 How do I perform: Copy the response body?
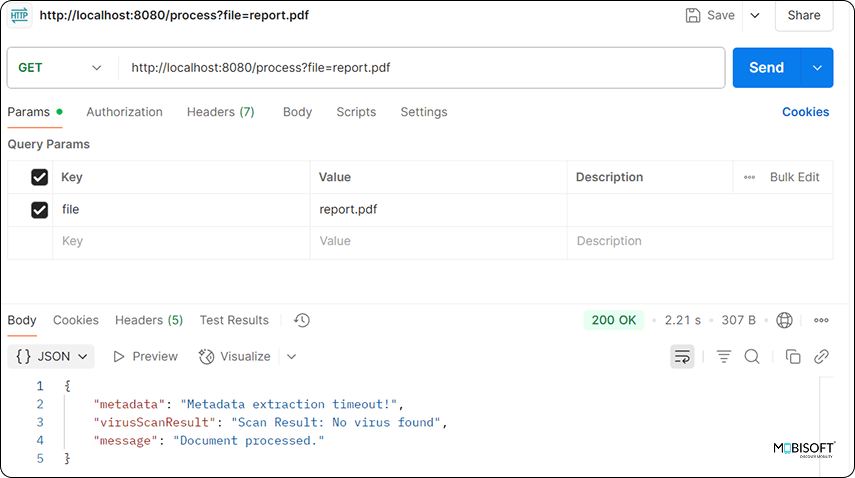[793, 356]
